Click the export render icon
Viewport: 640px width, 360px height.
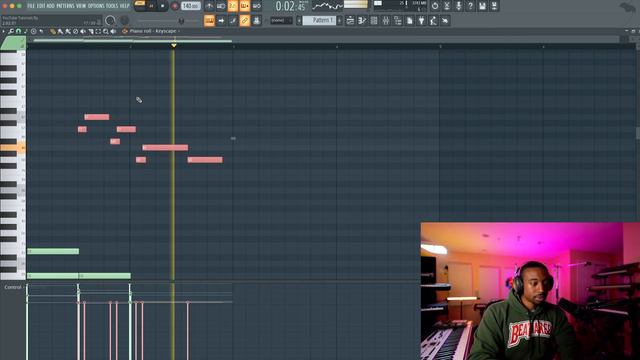click(x=494, y=6)
